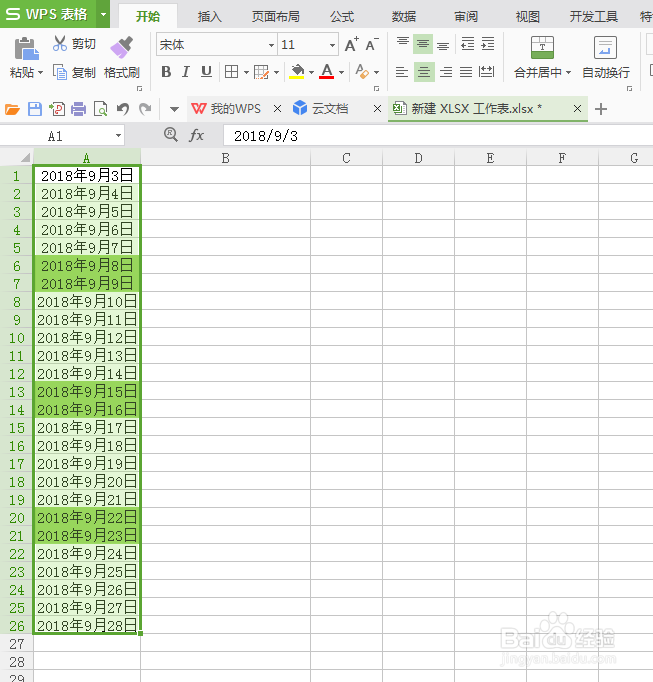Apply red font color
Image resolution: width=653 pixels, height=682 pixels.
tap(327, 72)
